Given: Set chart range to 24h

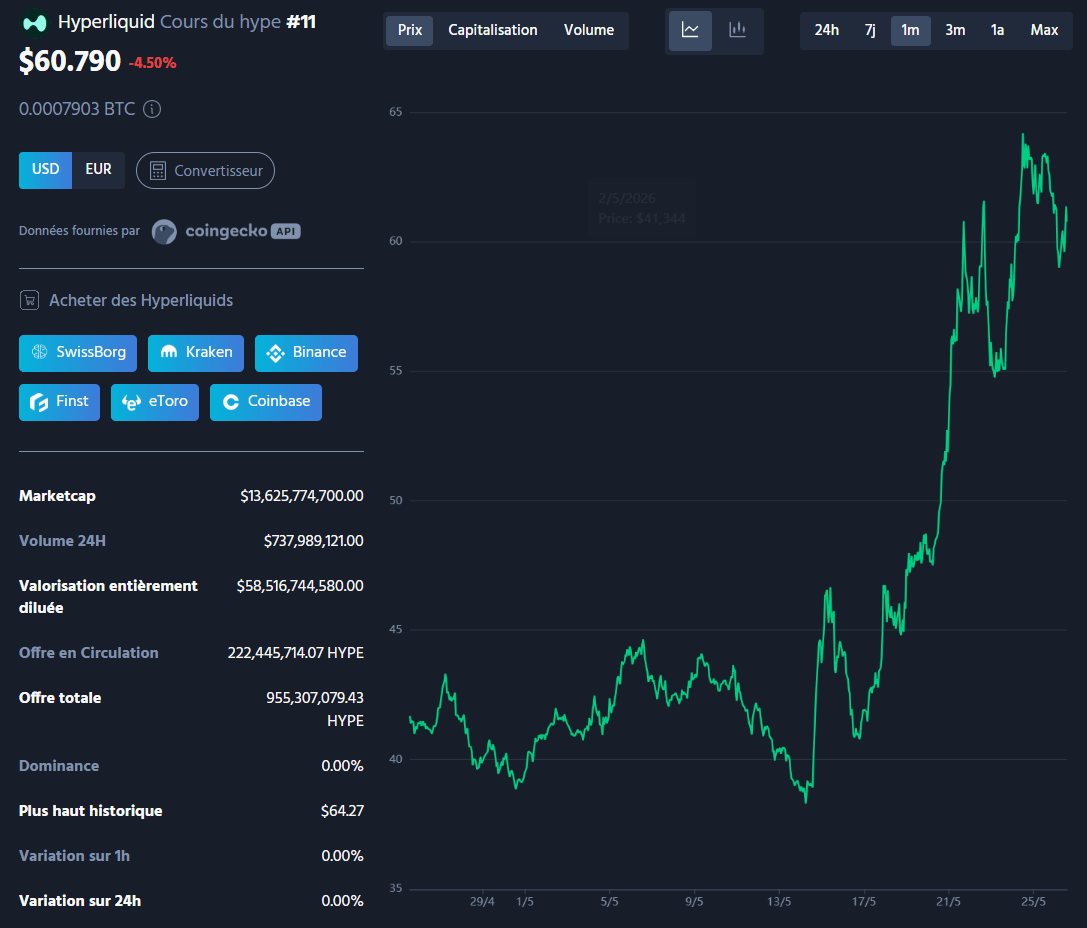Looking at the screenshot, I should coord(826,30).
